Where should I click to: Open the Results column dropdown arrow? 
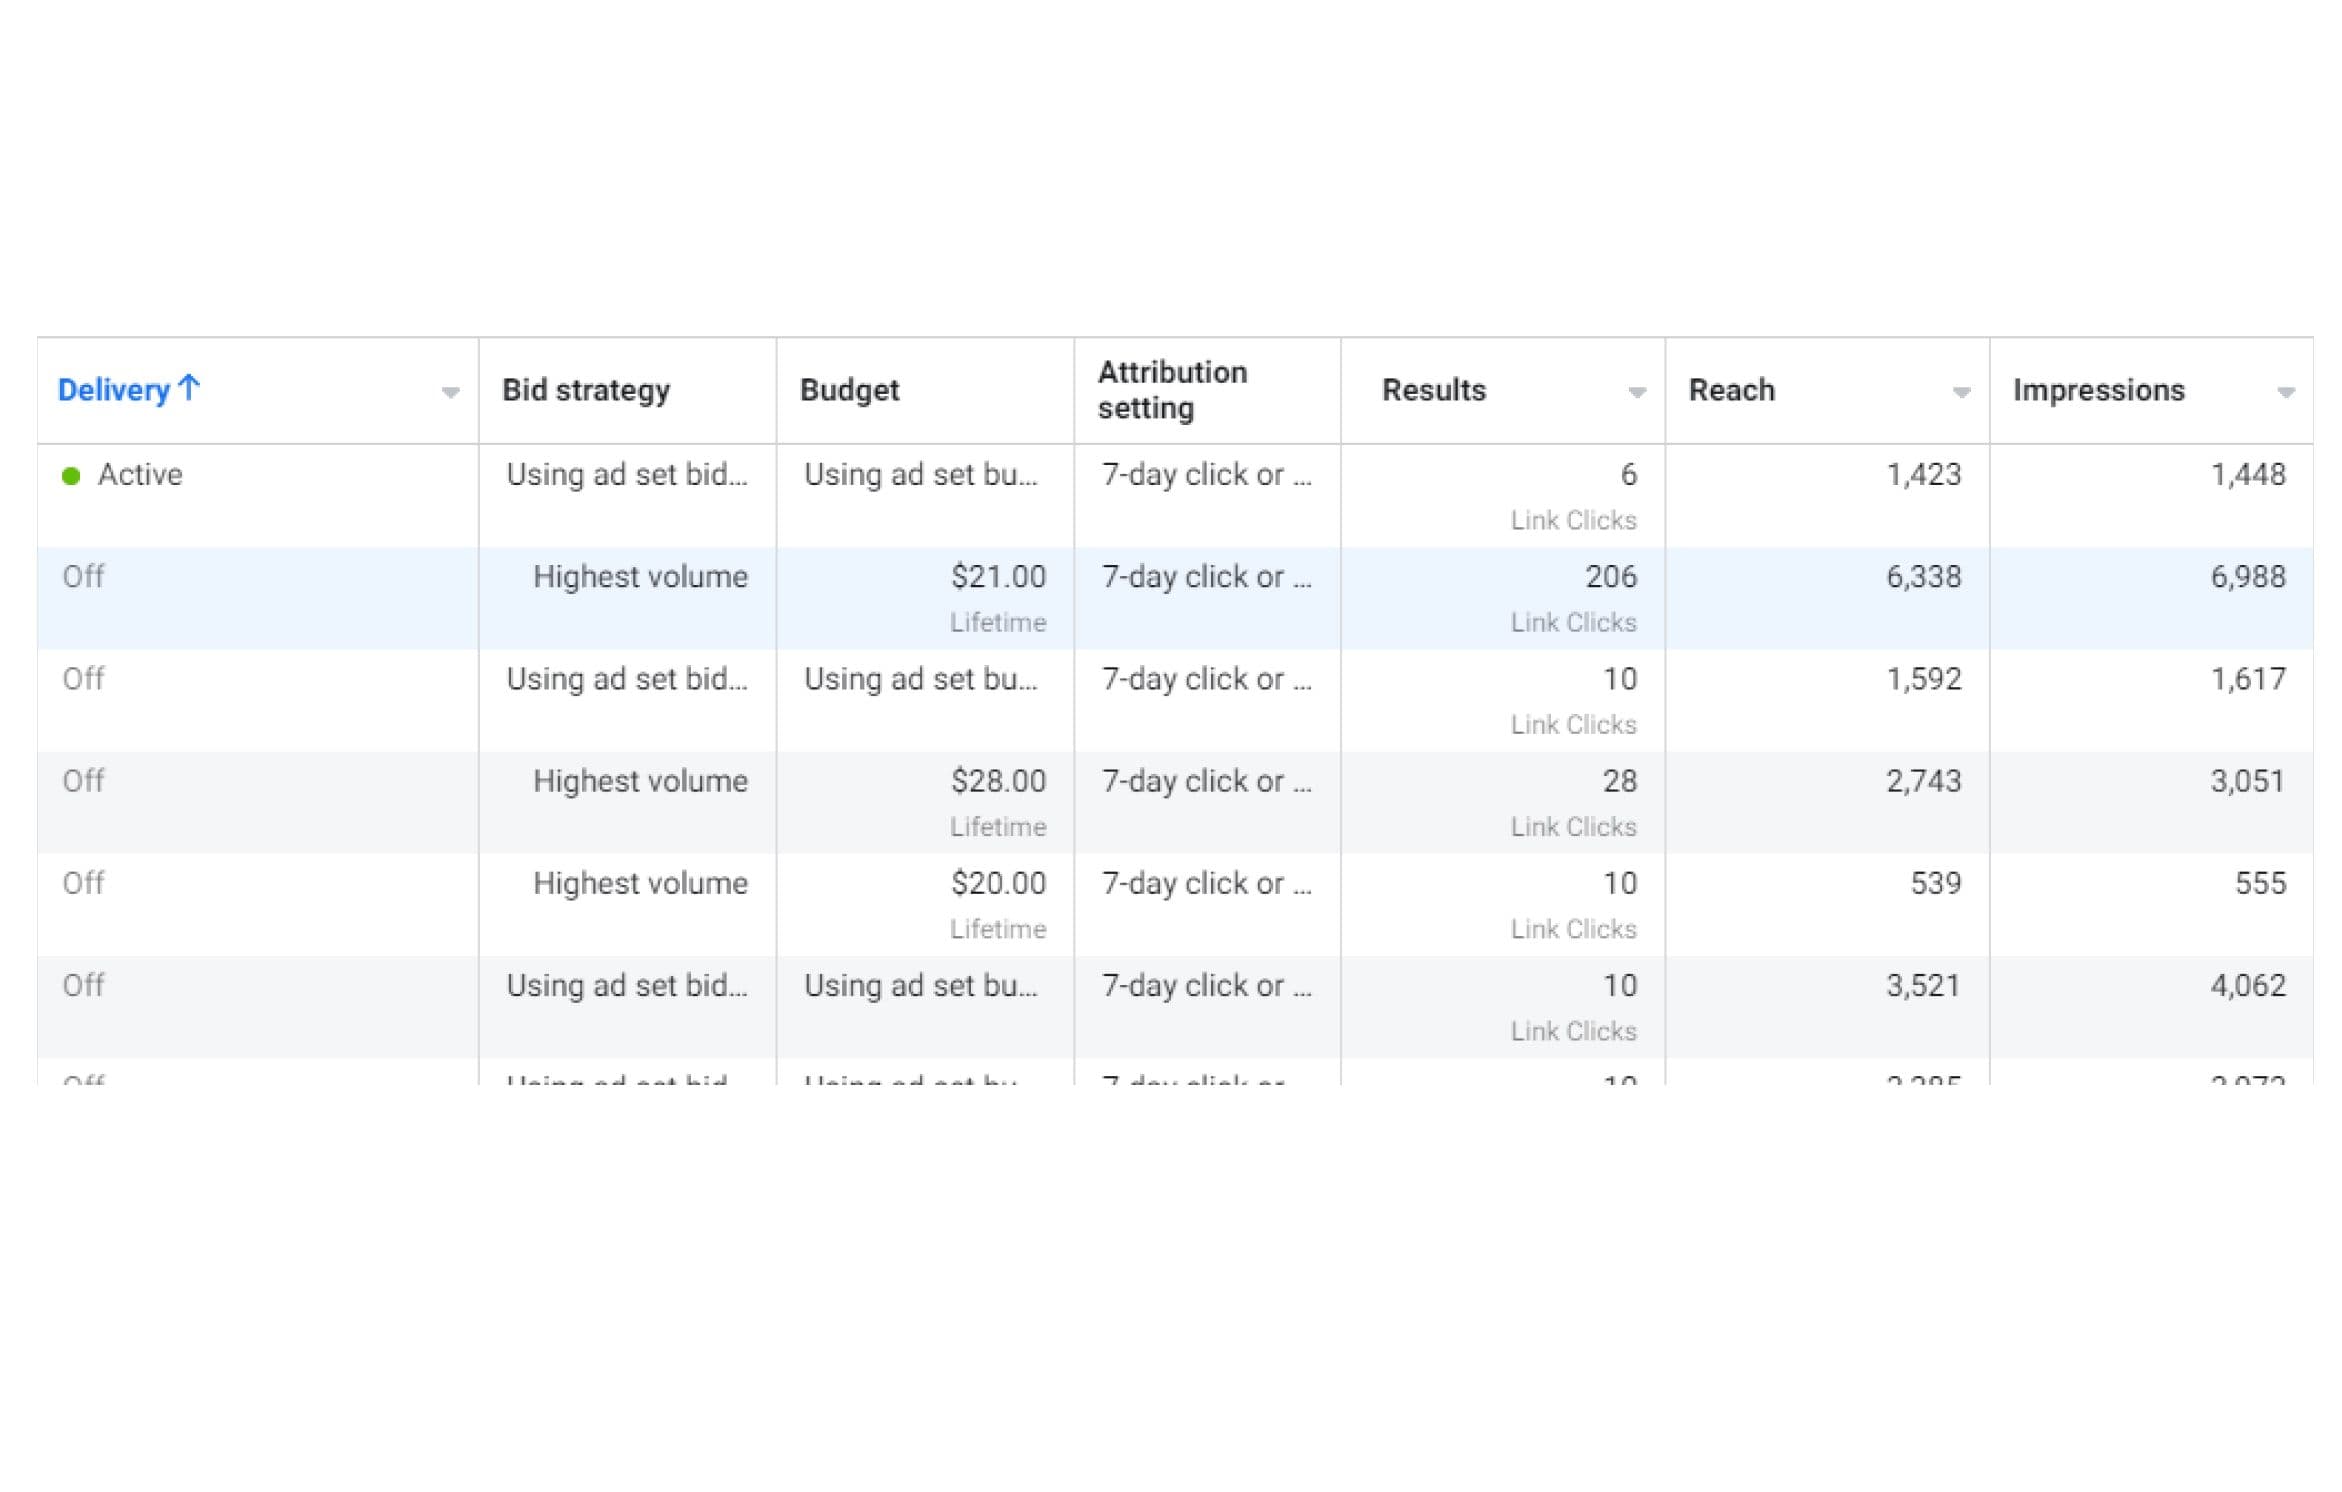pyautogui.click(x=1637, y=392)
